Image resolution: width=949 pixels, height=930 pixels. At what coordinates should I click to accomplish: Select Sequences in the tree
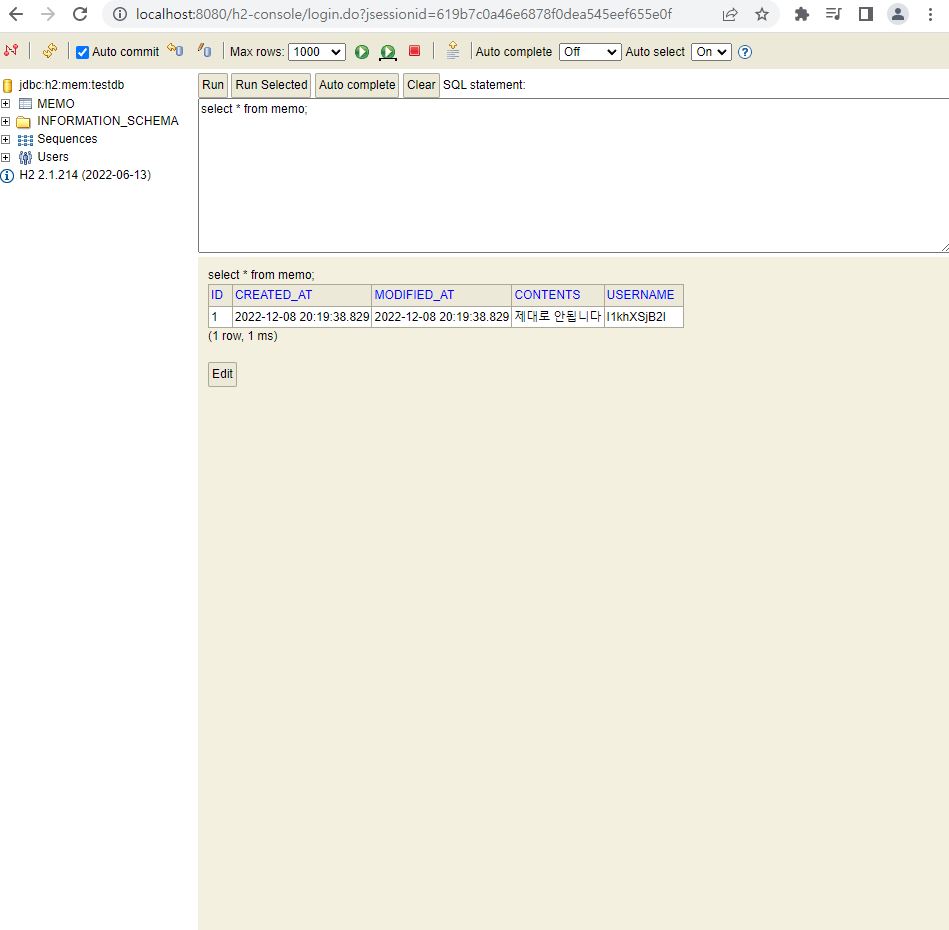(x=67, y=139)
